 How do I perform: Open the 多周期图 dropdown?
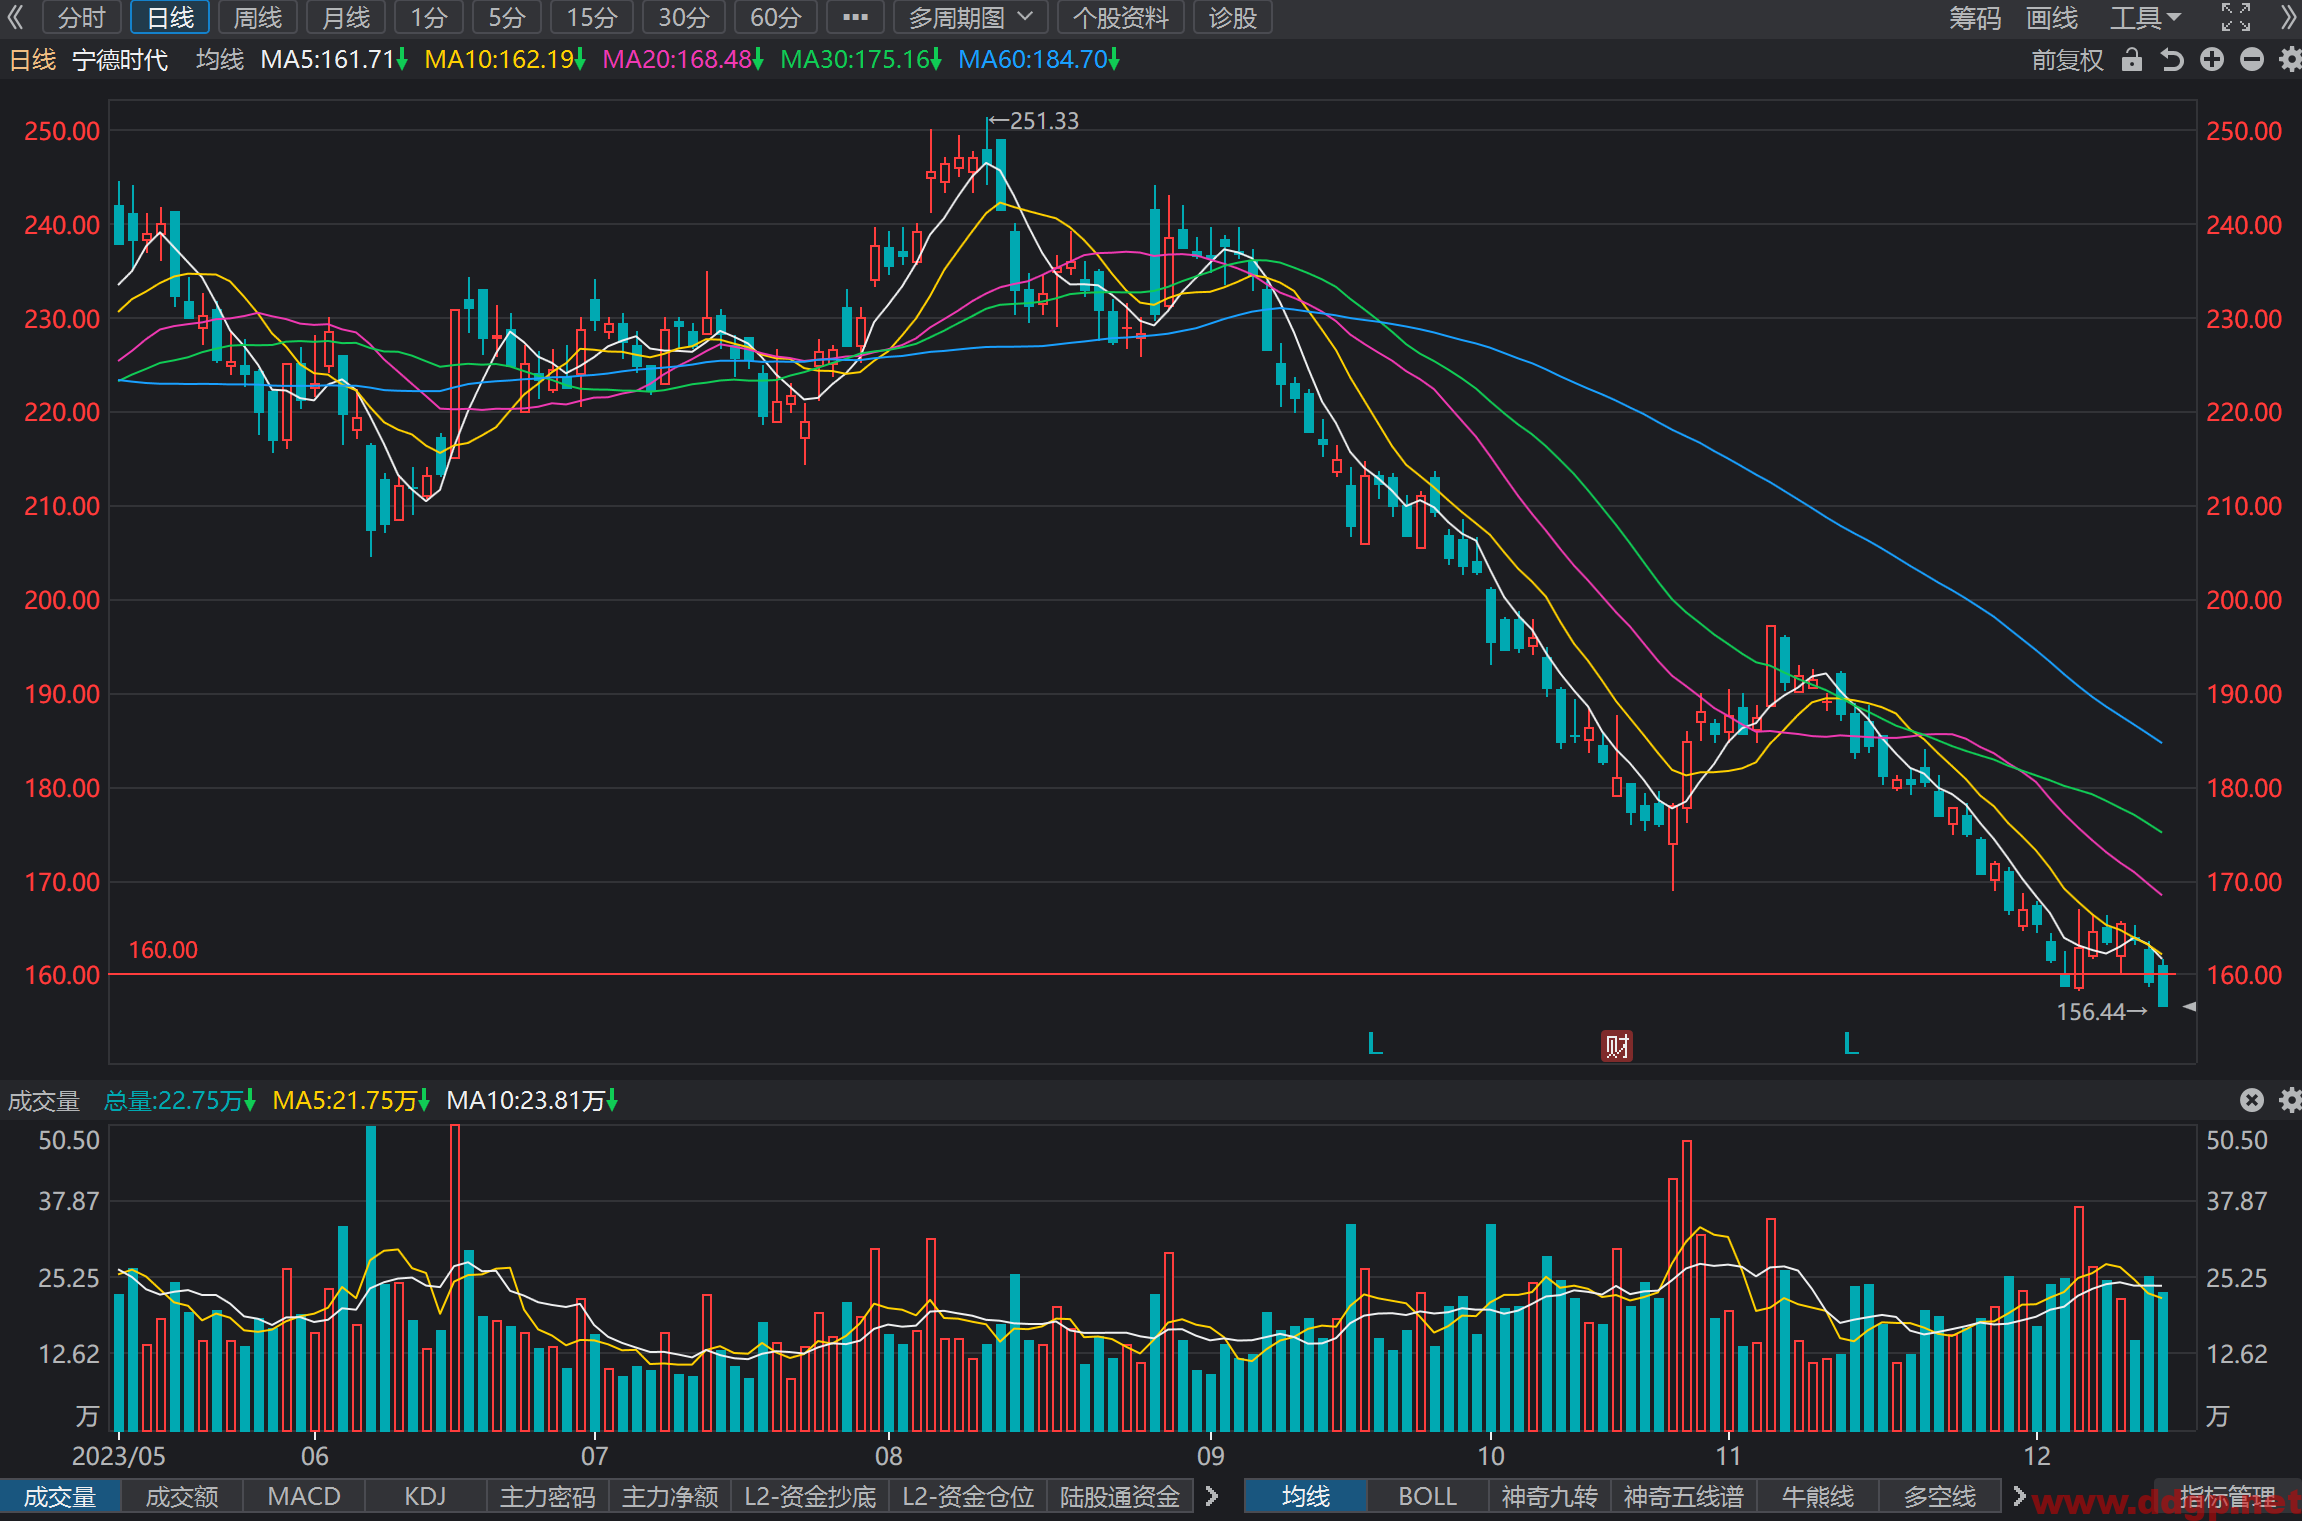[970, 17]
